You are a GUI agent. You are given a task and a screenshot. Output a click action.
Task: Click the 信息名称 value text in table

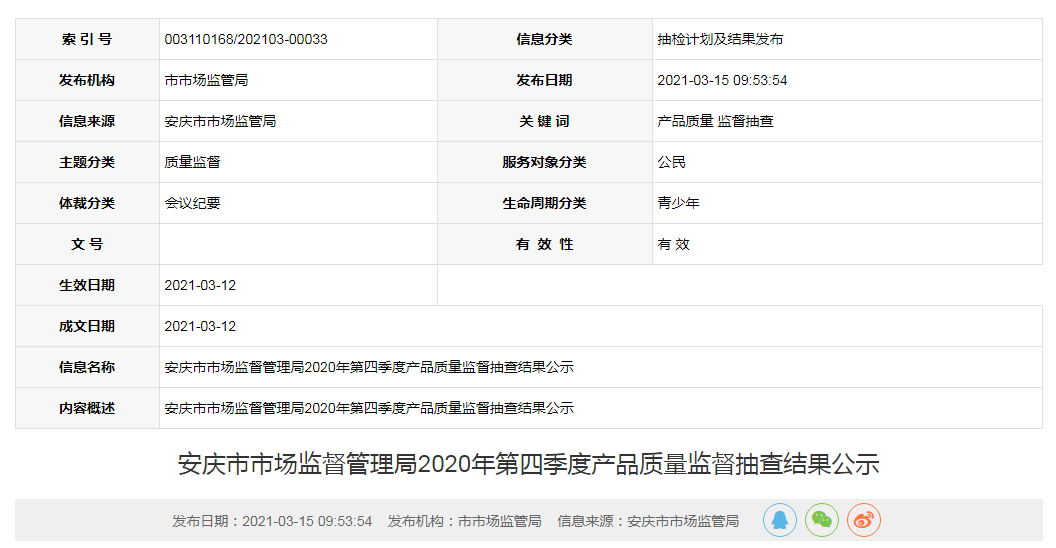click(369, 367)
